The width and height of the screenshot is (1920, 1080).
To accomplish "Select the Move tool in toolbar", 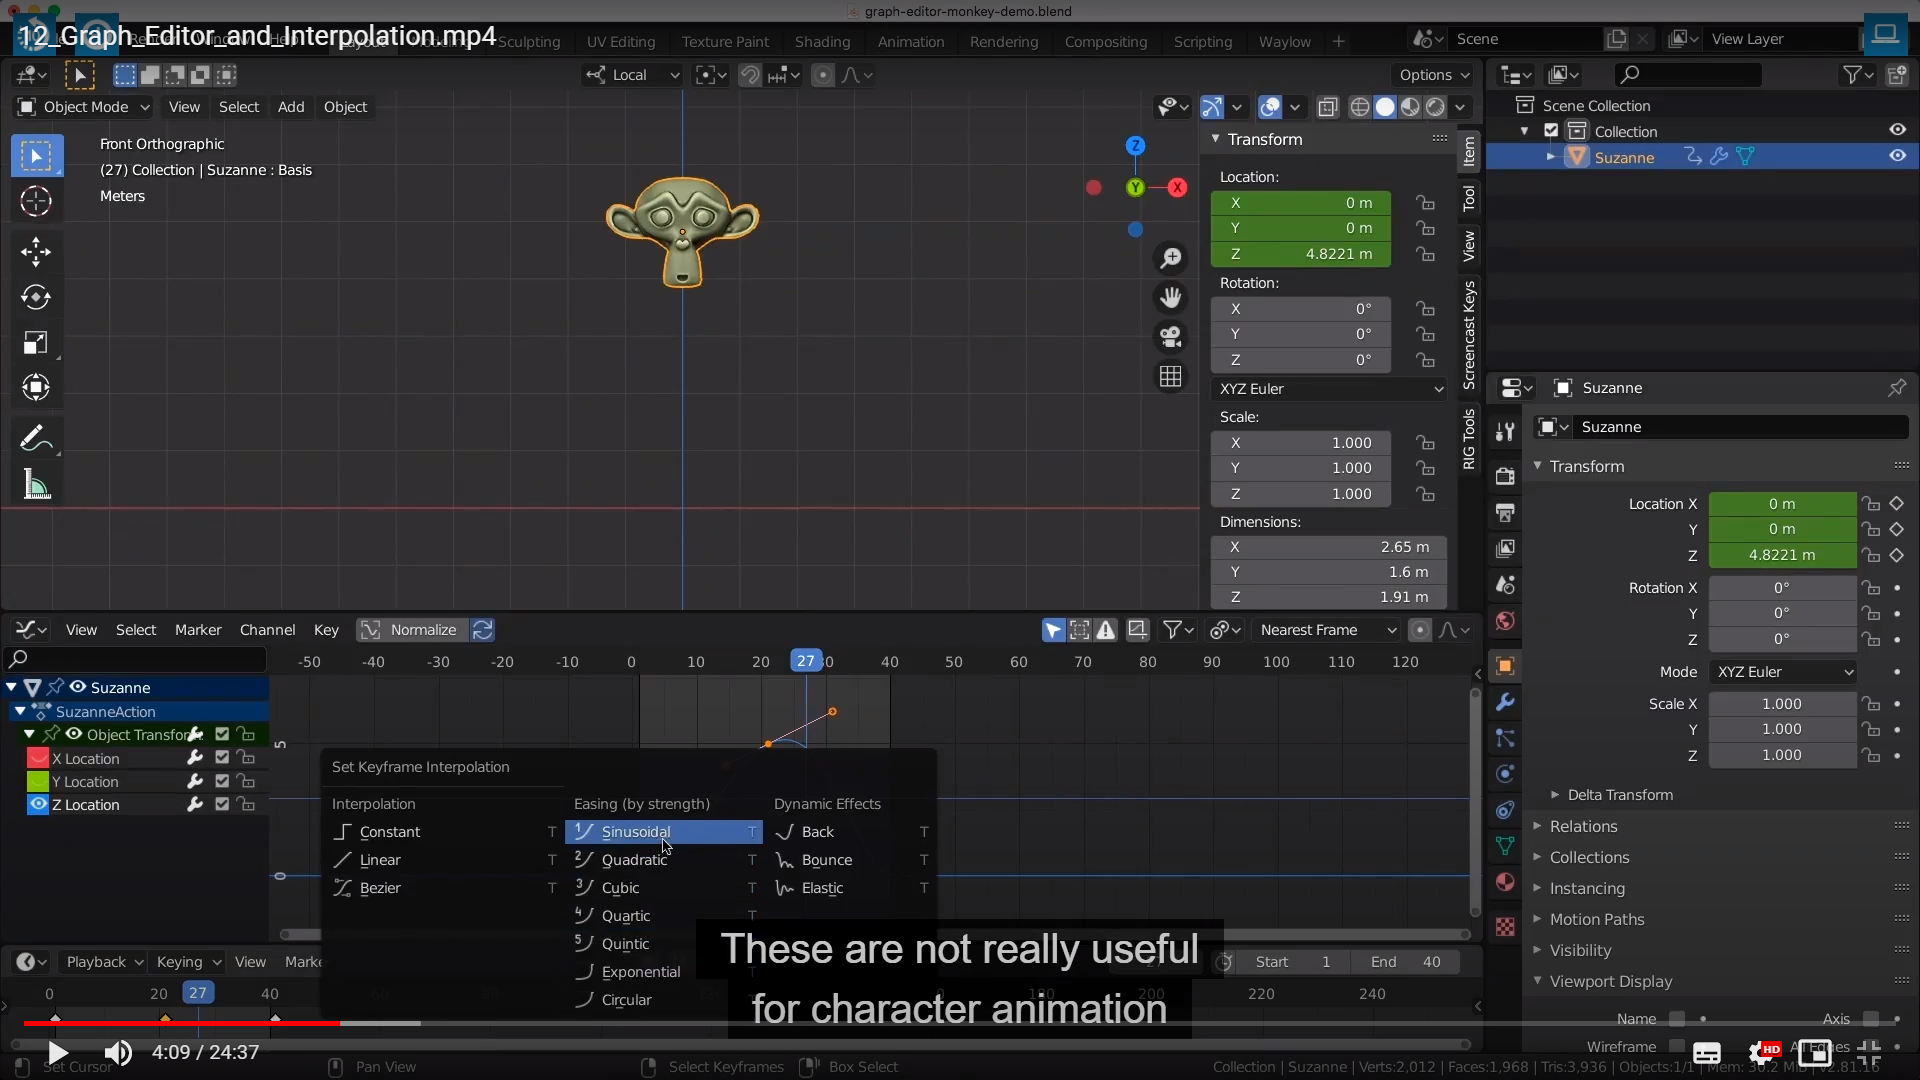I will click(36, 251).
